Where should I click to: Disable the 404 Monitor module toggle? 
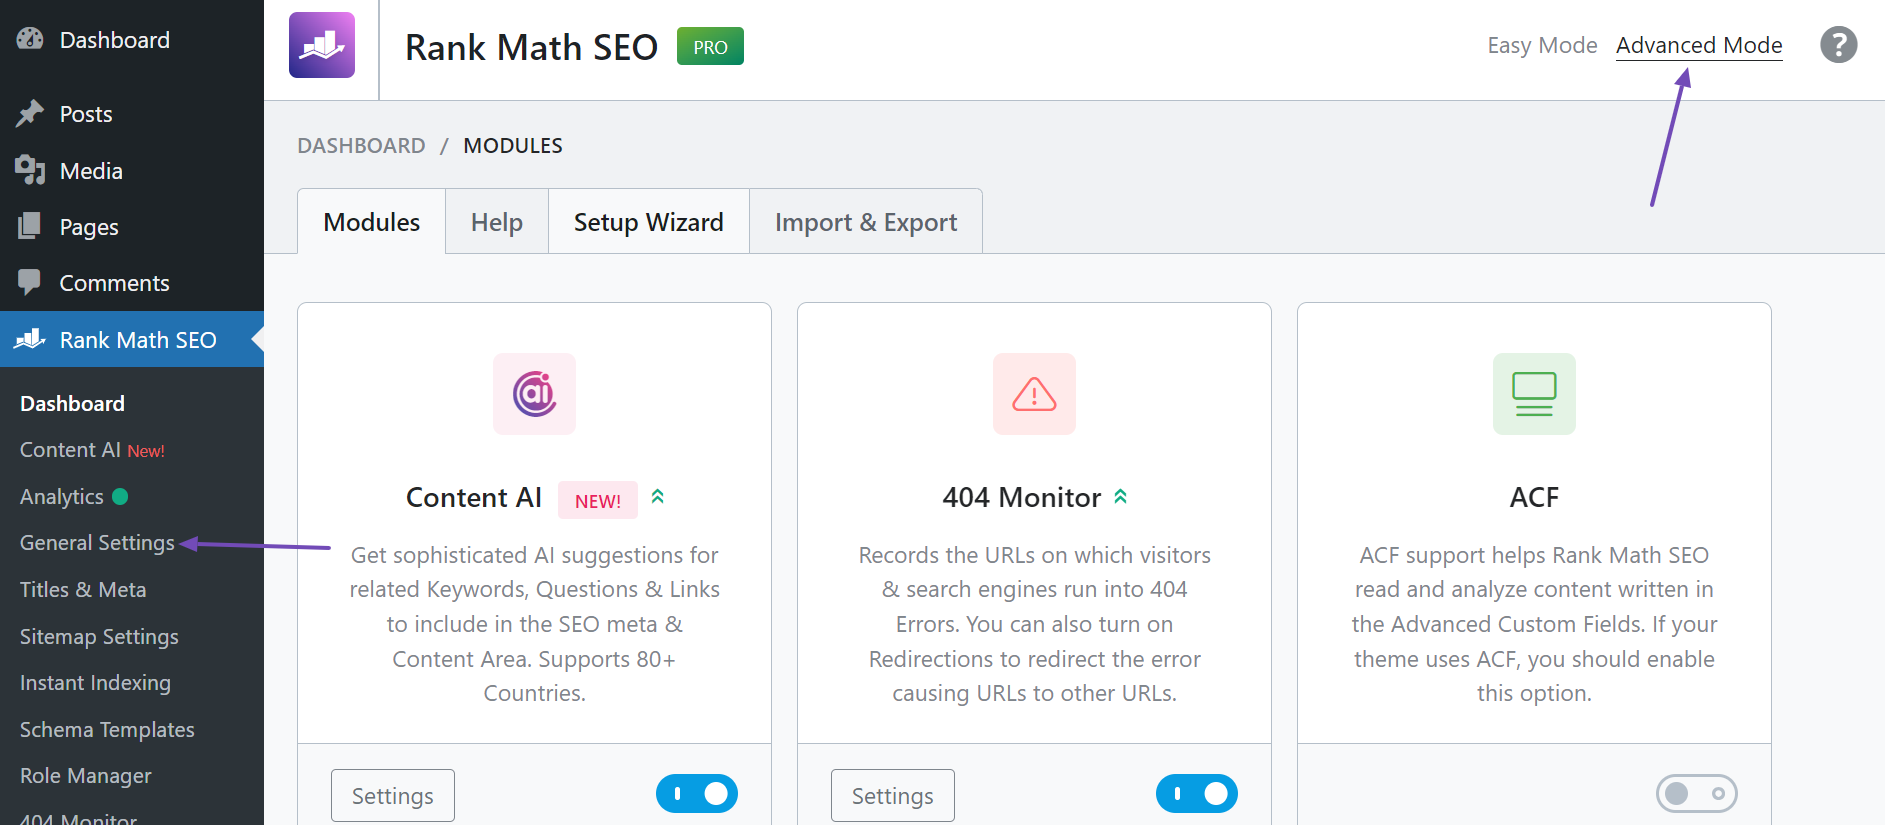[1197, 794]
